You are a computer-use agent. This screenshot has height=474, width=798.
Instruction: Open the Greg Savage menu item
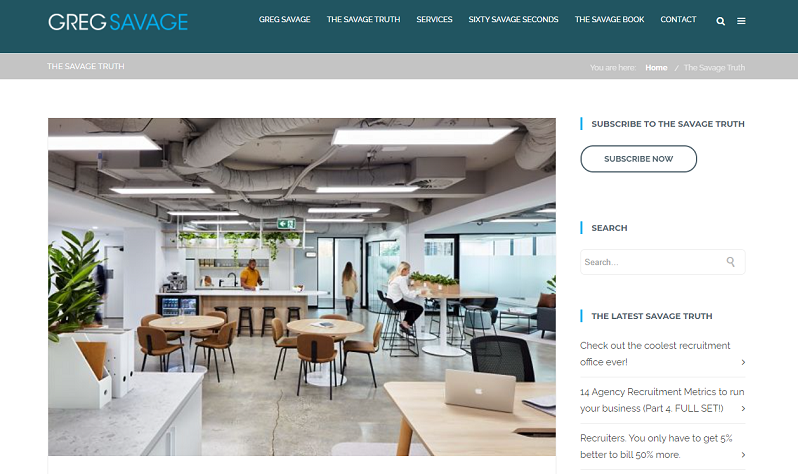tap(284, 19)
